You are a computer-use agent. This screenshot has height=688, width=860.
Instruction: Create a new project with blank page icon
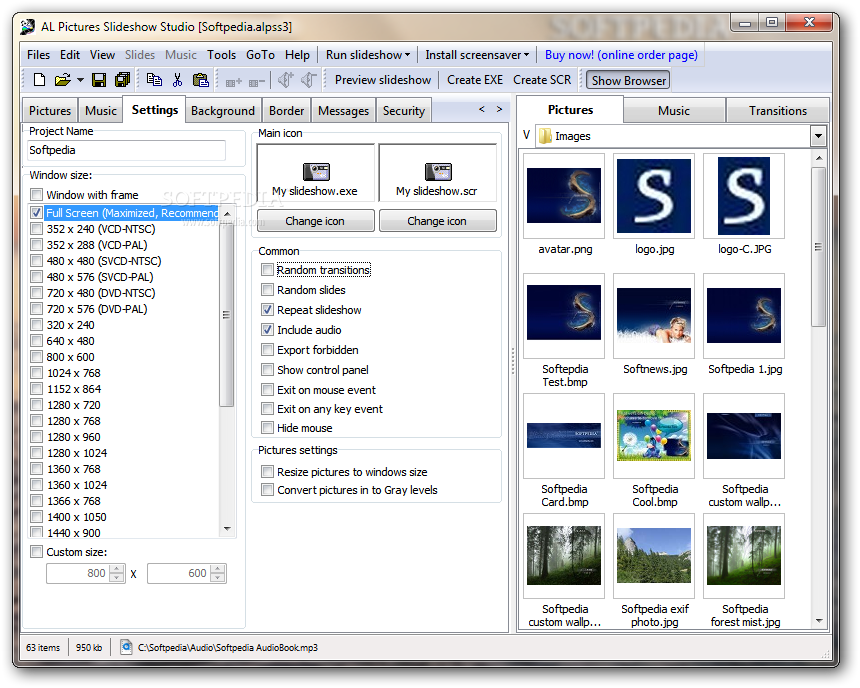point(39,80)
